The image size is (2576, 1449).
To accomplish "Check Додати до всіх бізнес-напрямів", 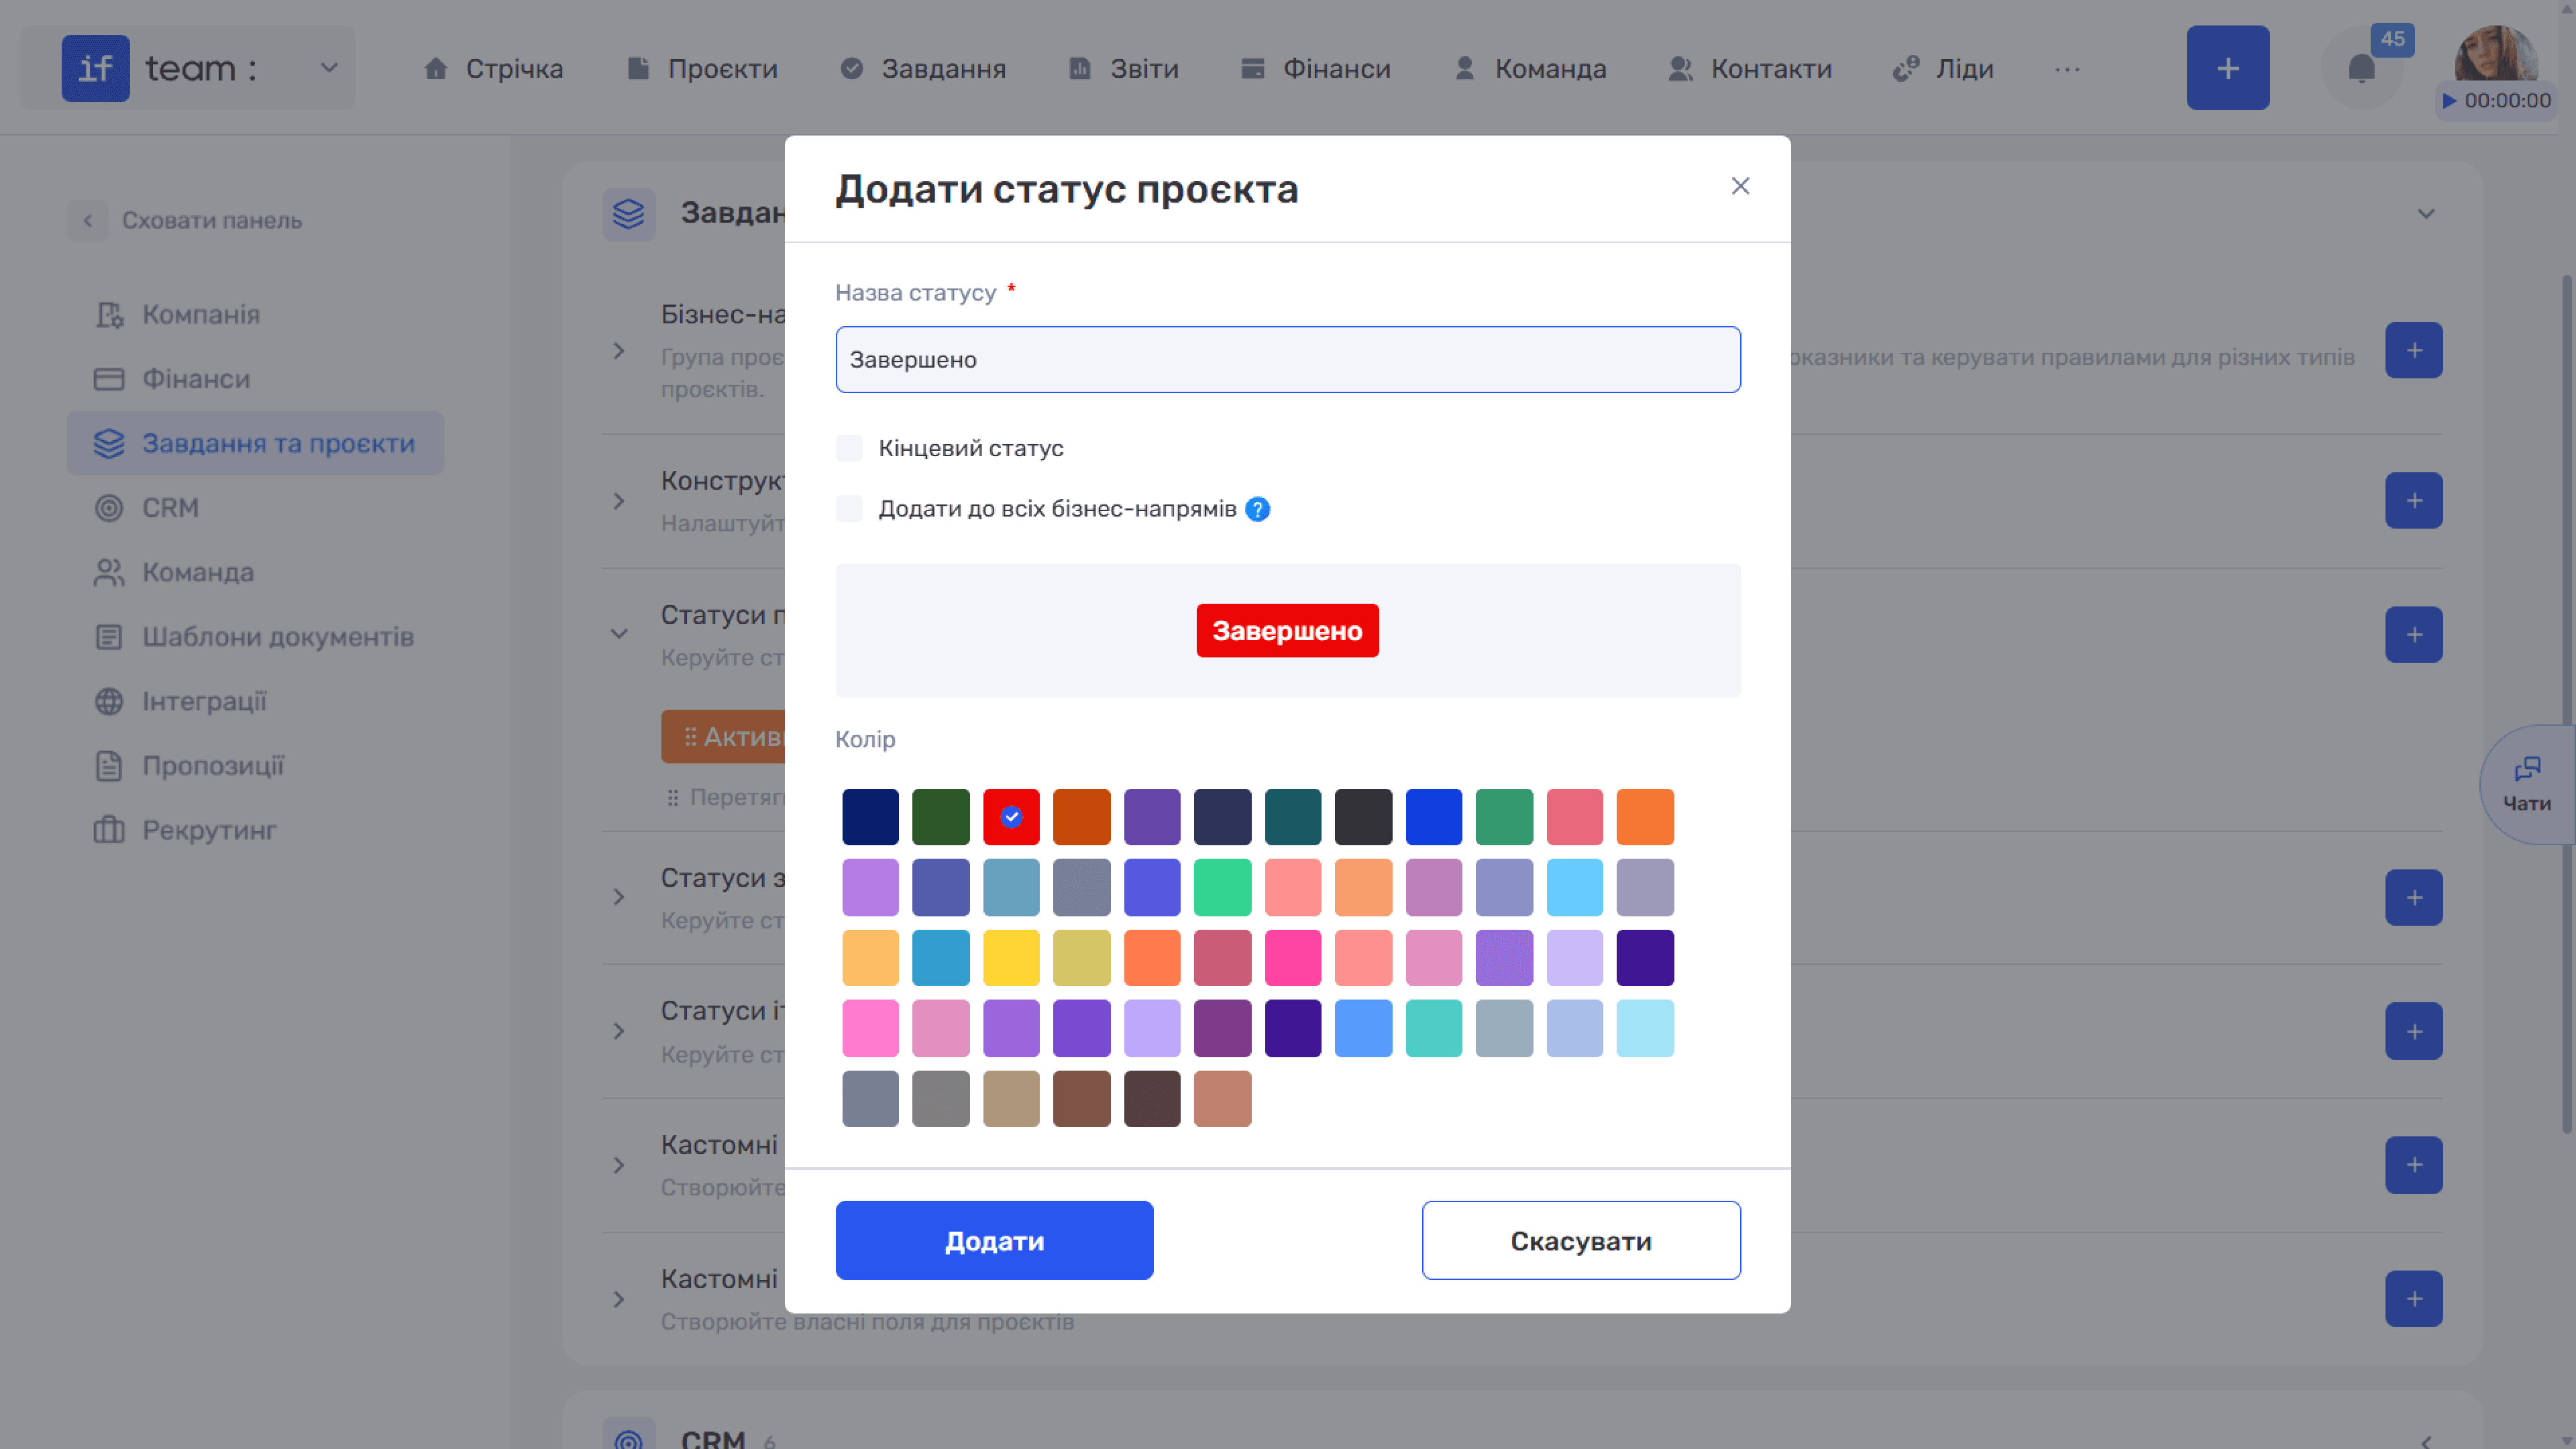I will click(849, 509).
